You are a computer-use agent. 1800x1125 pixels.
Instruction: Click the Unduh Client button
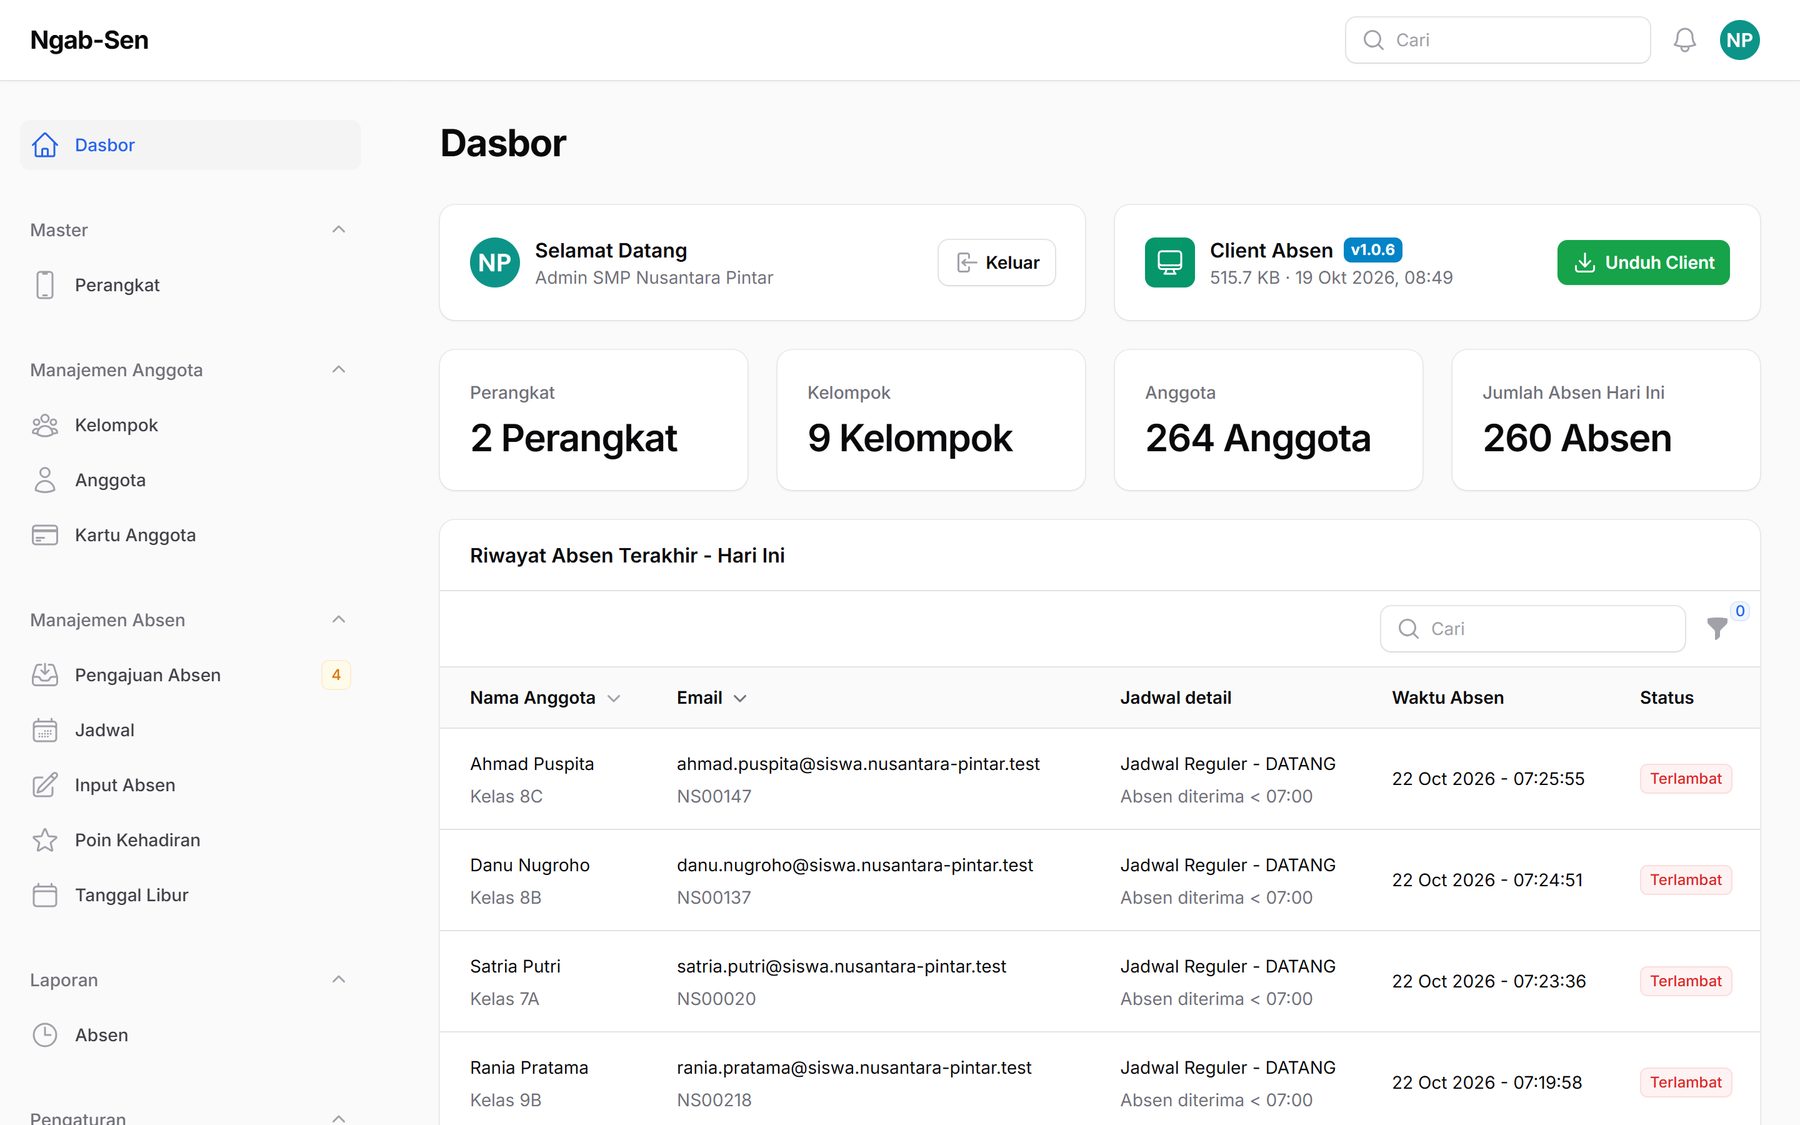click(1643, 262)
